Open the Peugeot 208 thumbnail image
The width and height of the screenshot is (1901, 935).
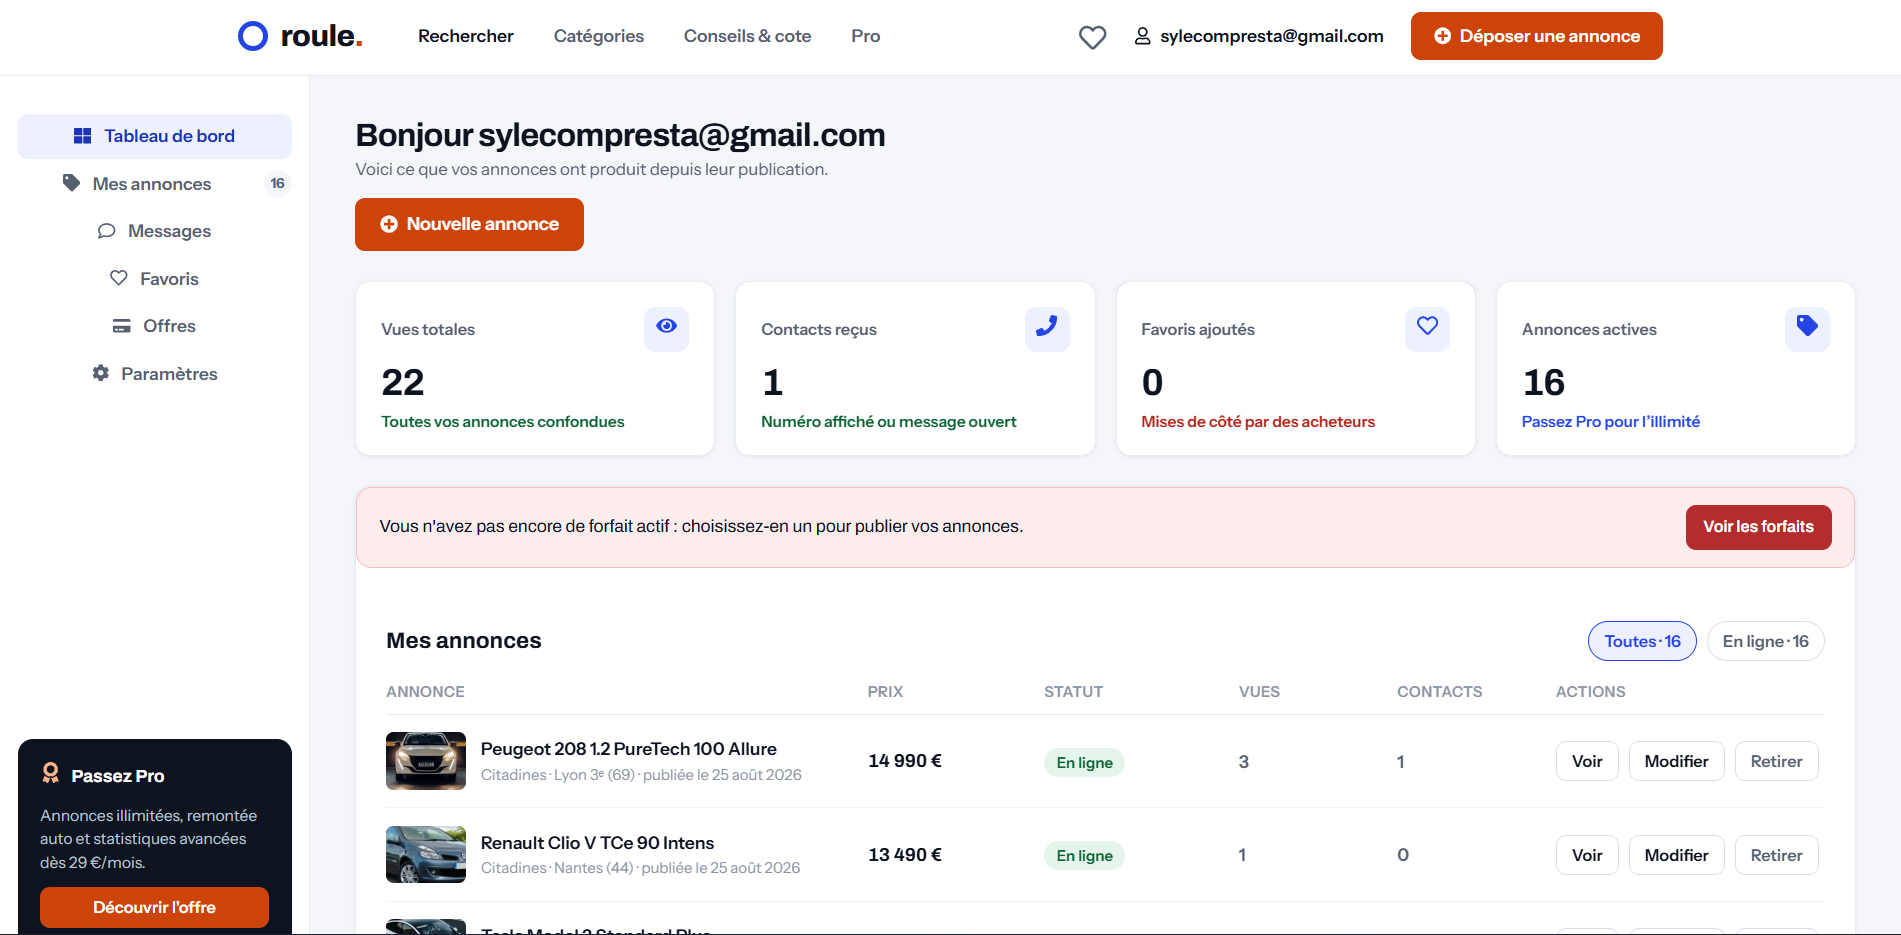pos(426,761)
